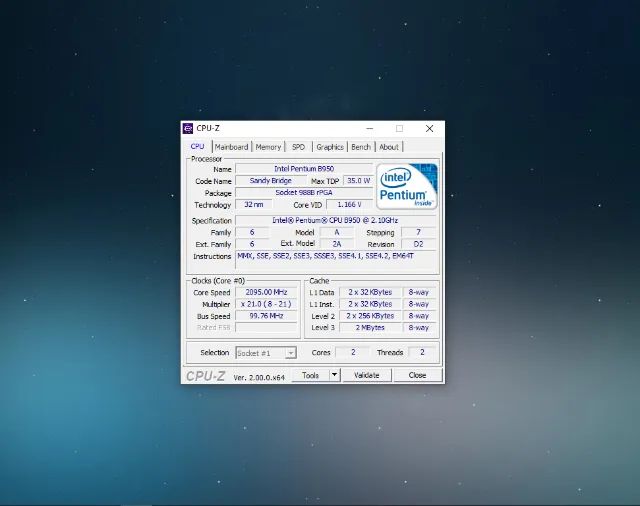Image resolution: width=640 pixels, height=506 pixels.
Task: Minimize the CPU-Z window
Action: [370, 129]
